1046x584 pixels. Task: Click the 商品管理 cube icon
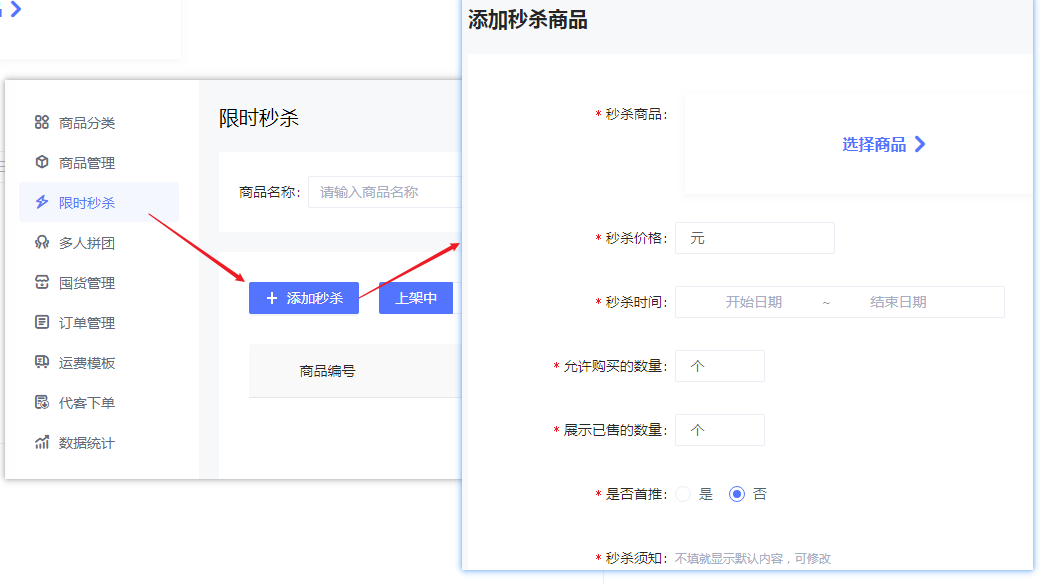pyautogui.click(x=41, y=162)
